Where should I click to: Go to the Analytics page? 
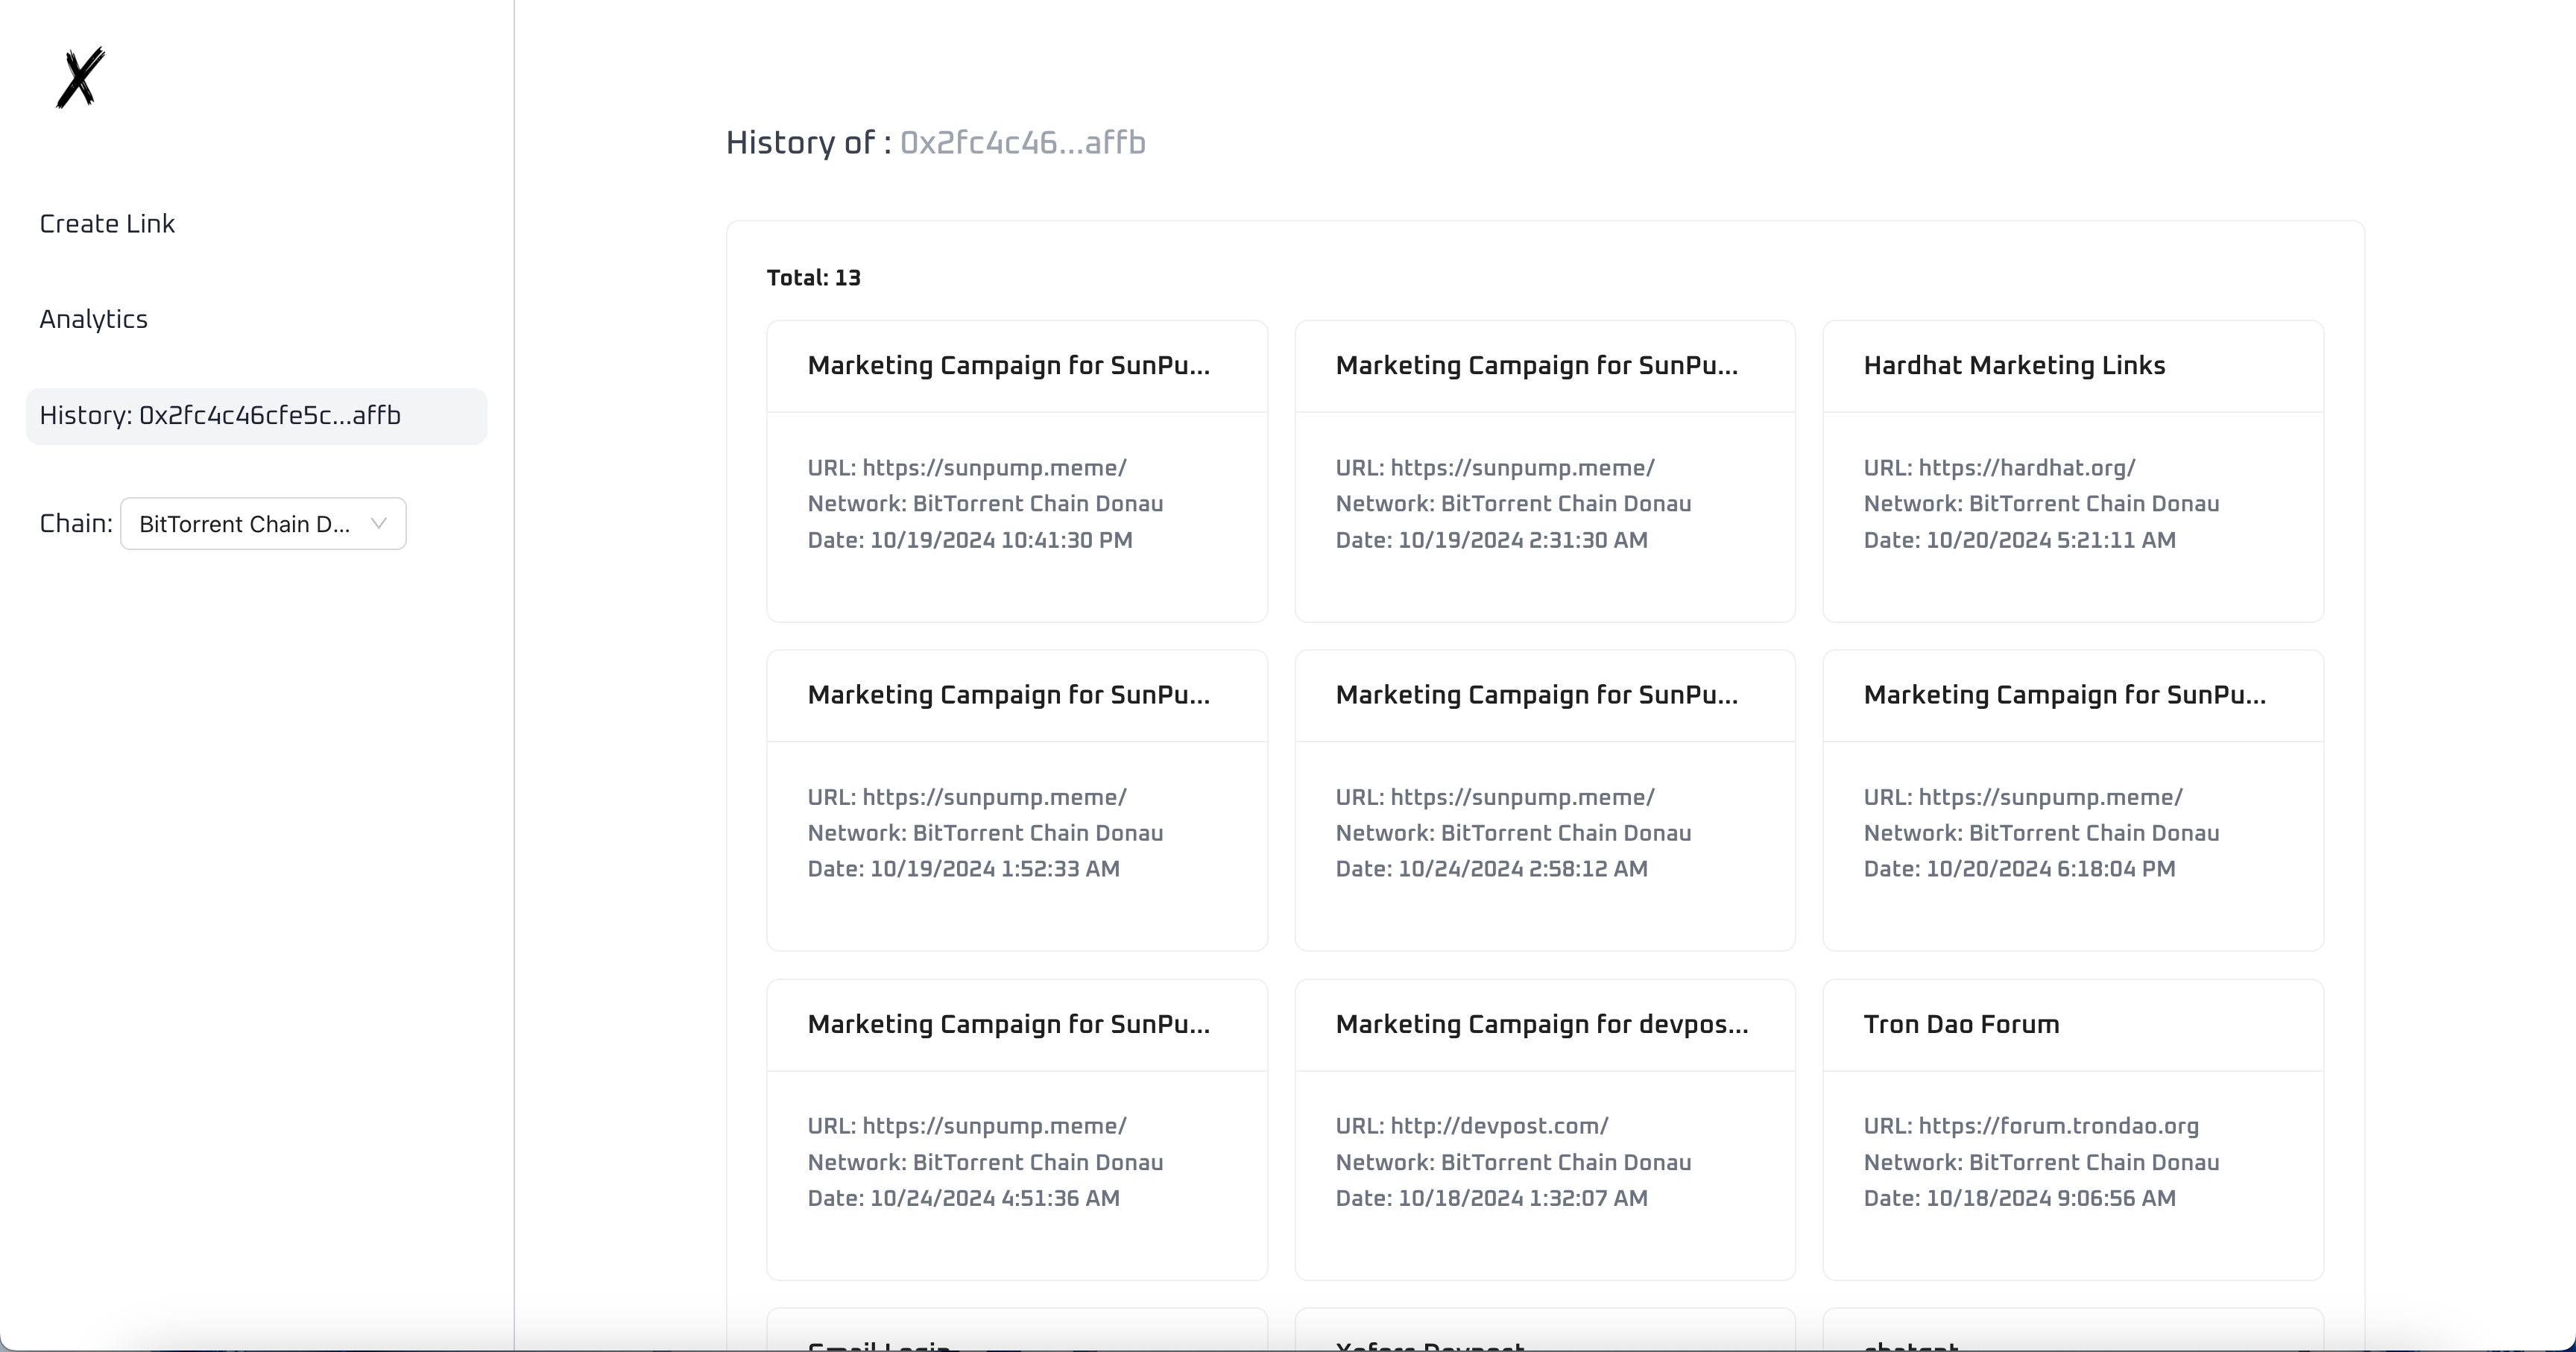94,319
